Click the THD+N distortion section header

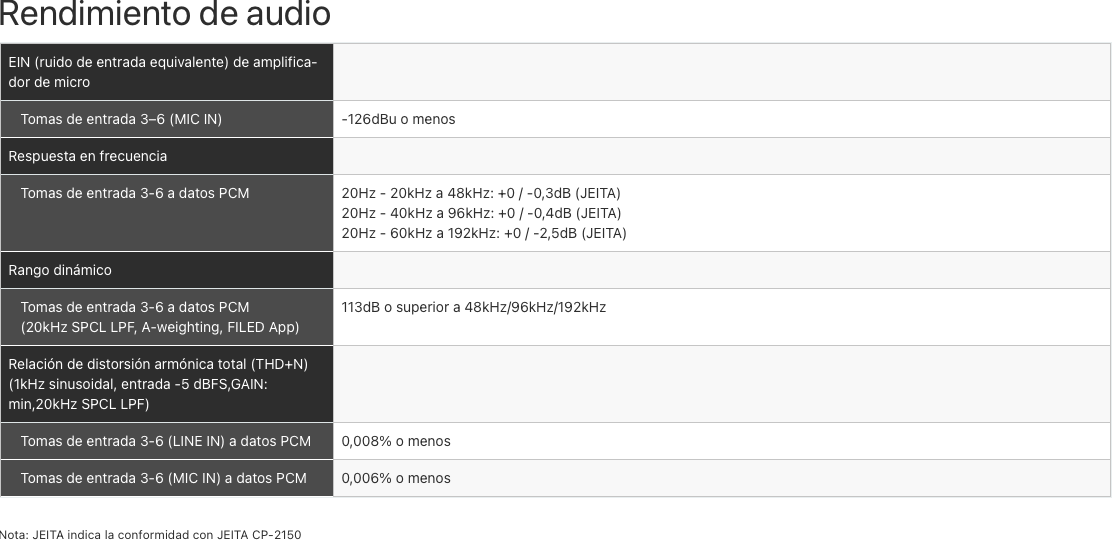[x=158, y=384]
